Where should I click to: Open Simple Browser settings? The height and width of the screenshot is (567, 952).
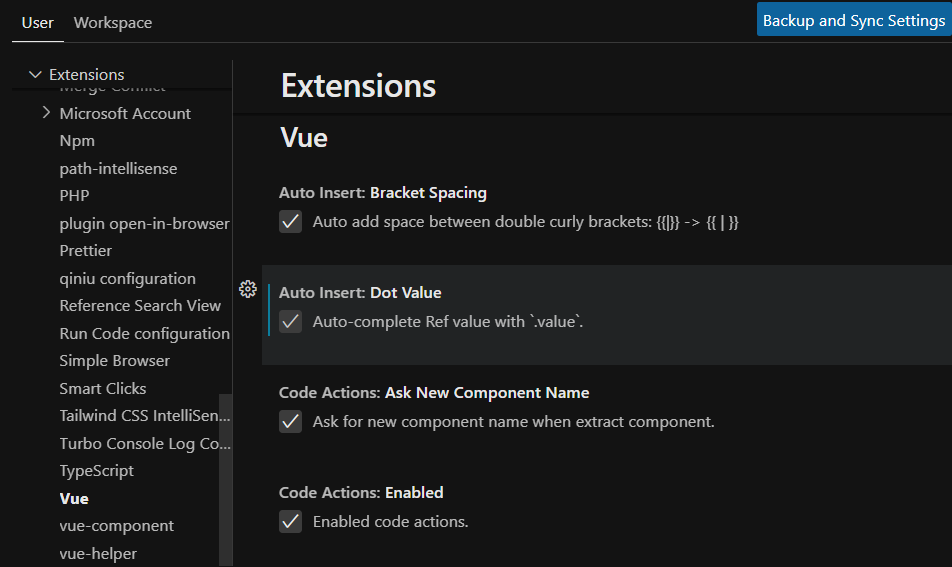[115, 361]
